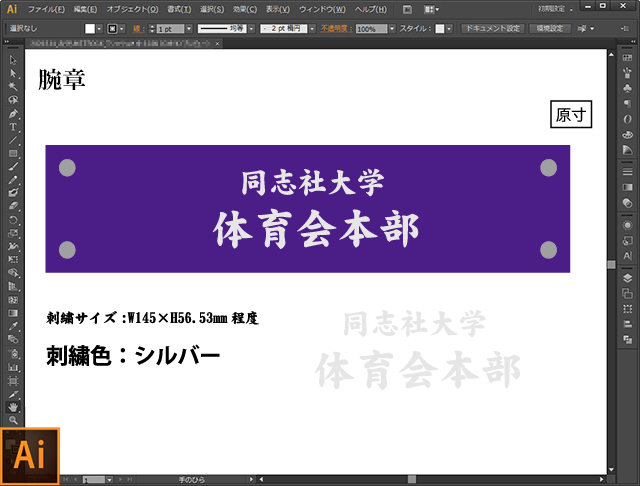Select the Direct Selection tool
The height and width of the screenshot is (486, 640).
[x=13, y=73]
